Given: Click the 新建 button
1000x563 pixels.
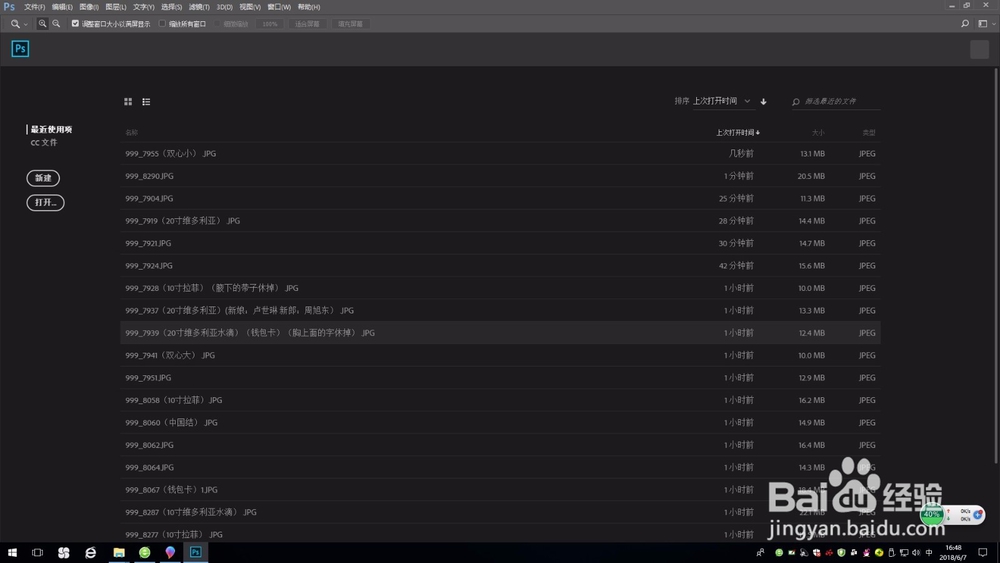Looking at the screenshot, I should pyautogui.click(x=43, y=178).
